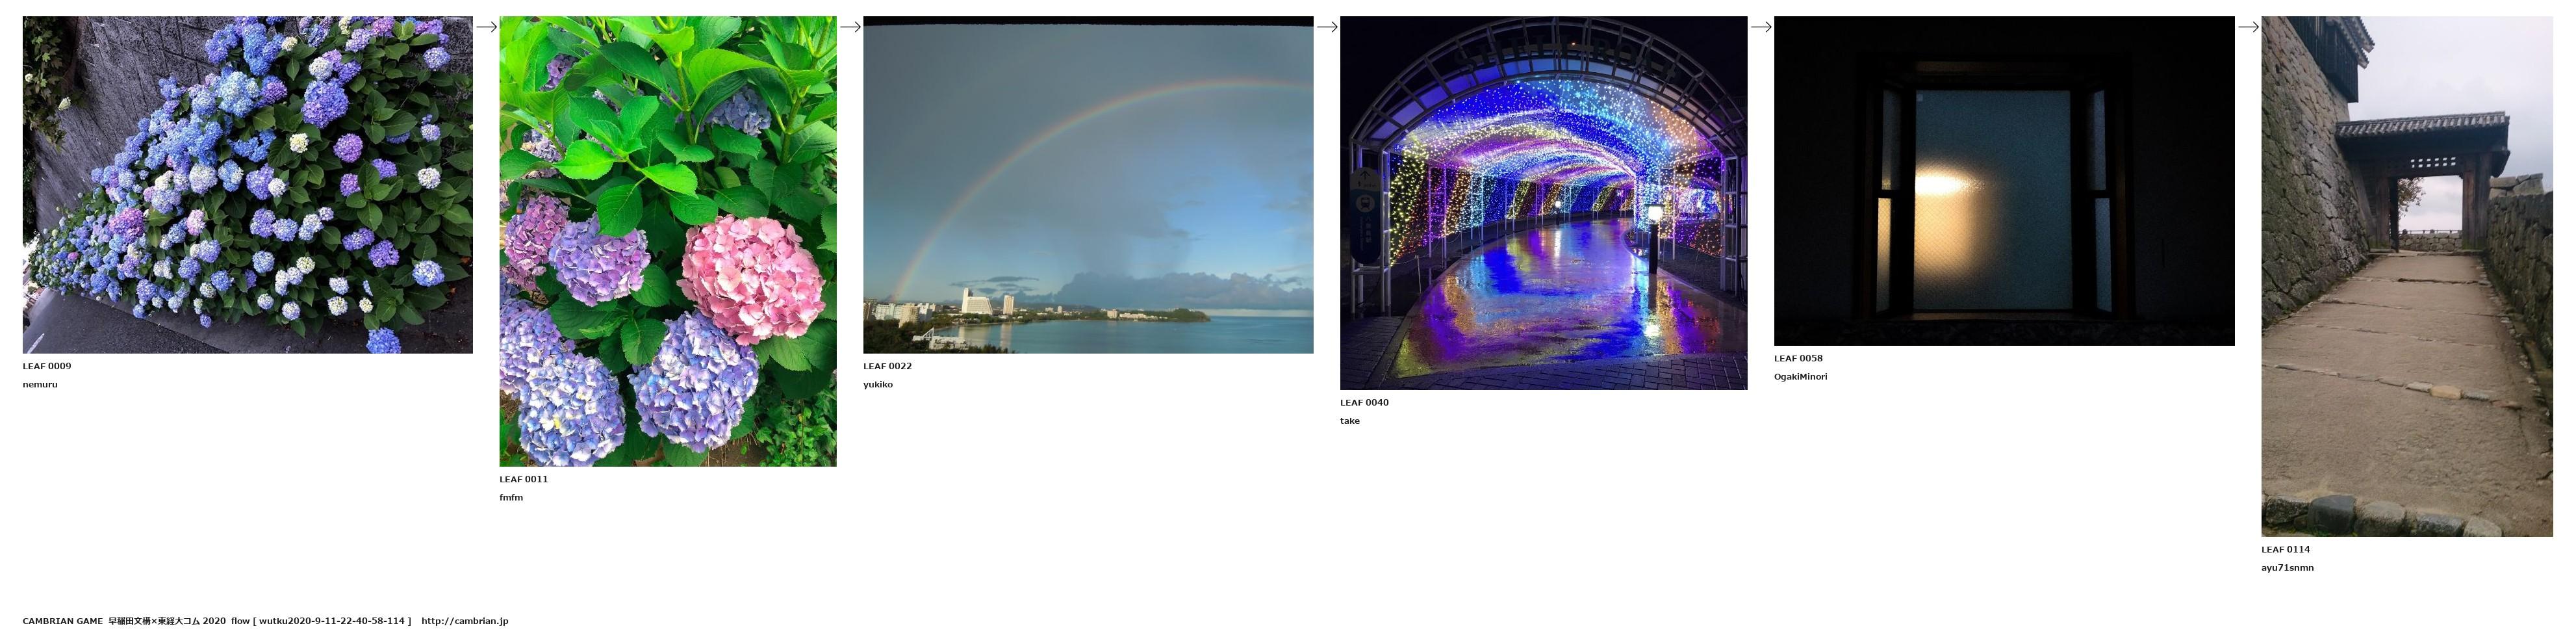Click author name ayu71snmn
The image size is (2576, 637).
pos(2287,567)
